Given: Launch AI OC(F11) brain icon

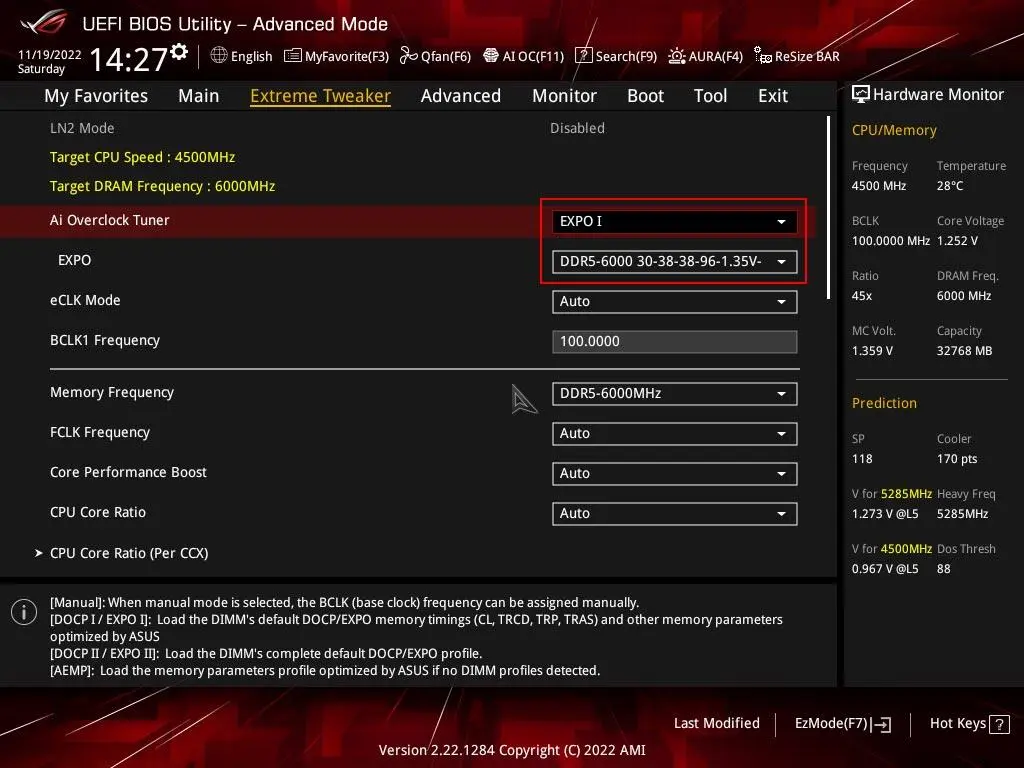Looking at the screenshot, I should point(490,56).
